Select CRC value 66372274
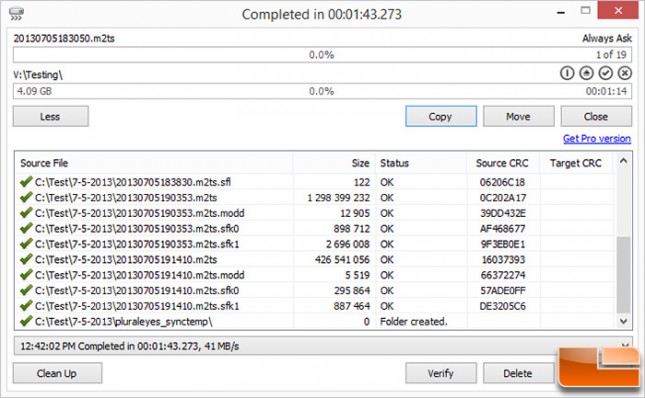 click(x=503, y=275)
